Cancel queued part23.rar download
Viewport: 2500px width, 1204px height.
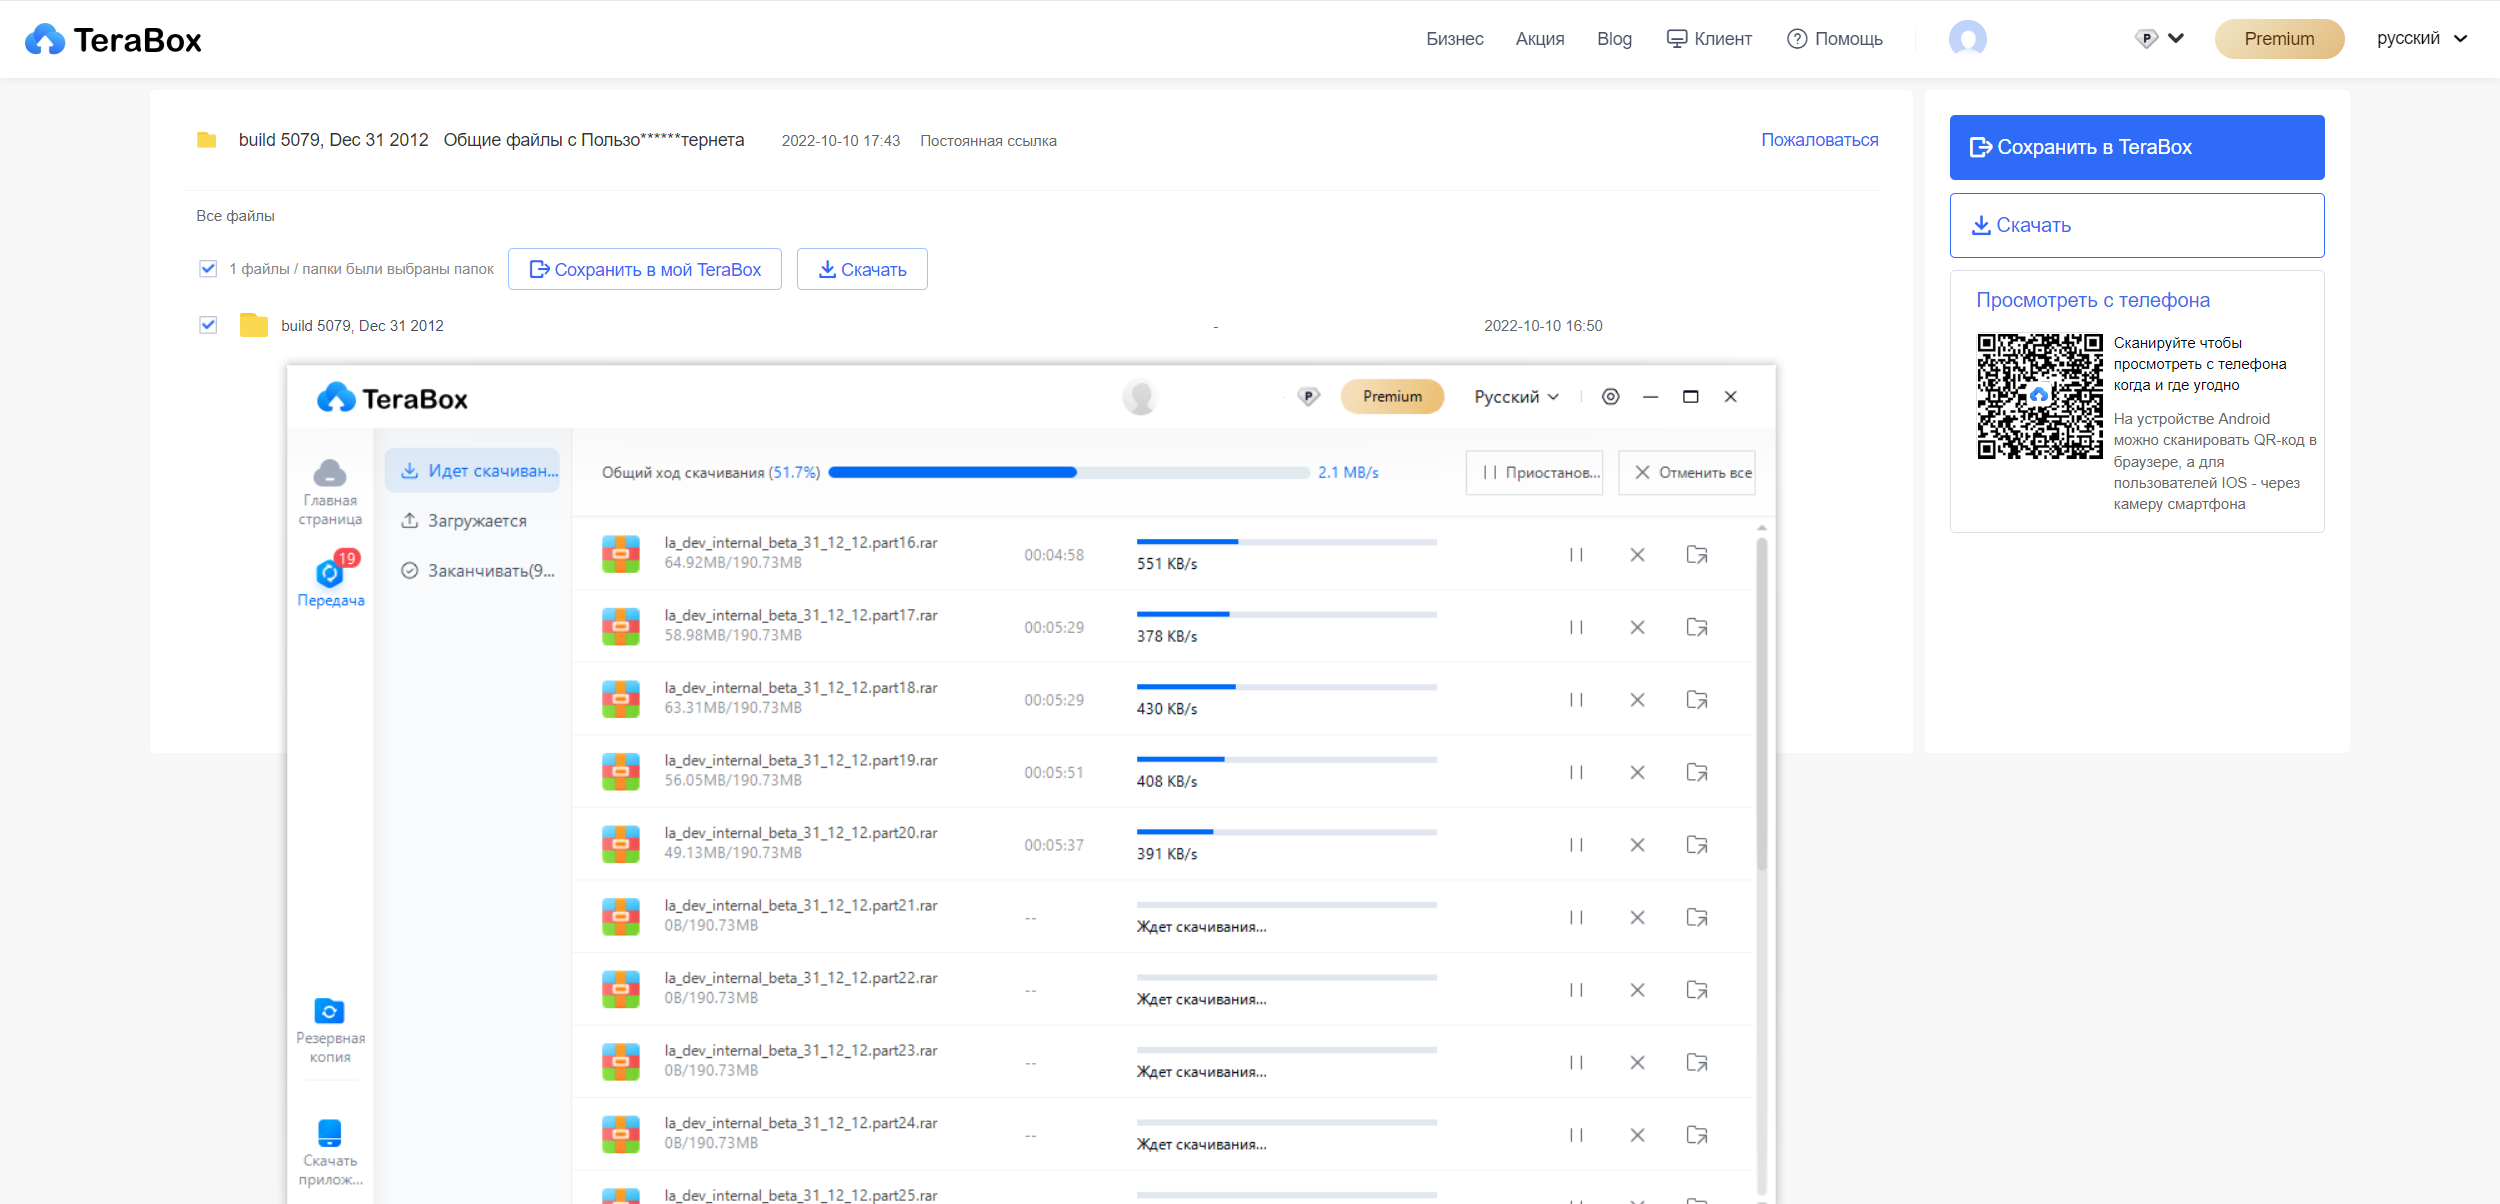click(x=1637, y=1062)
